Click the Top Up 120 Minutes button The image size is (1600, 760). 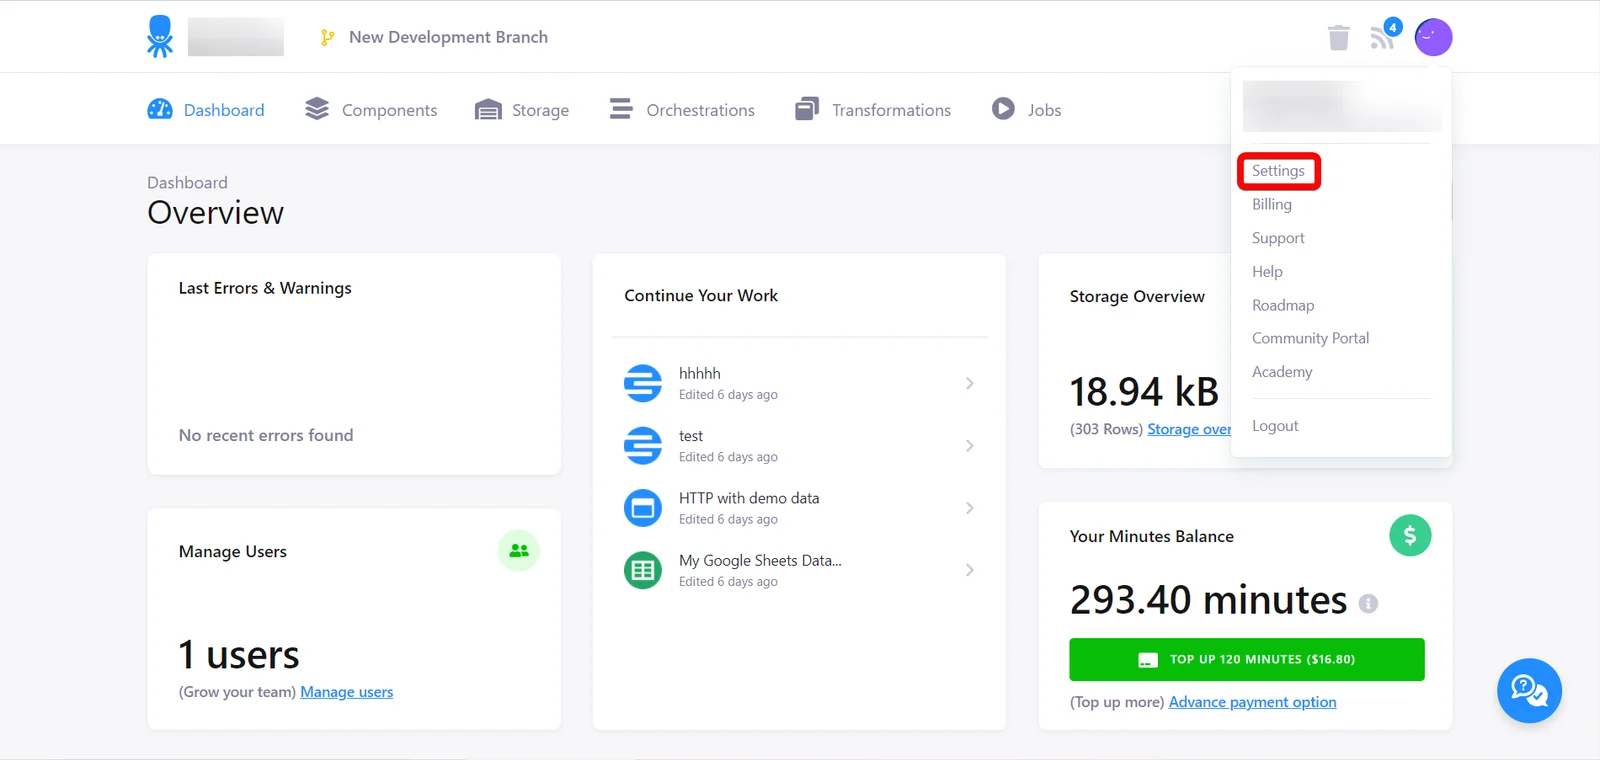1247,659
